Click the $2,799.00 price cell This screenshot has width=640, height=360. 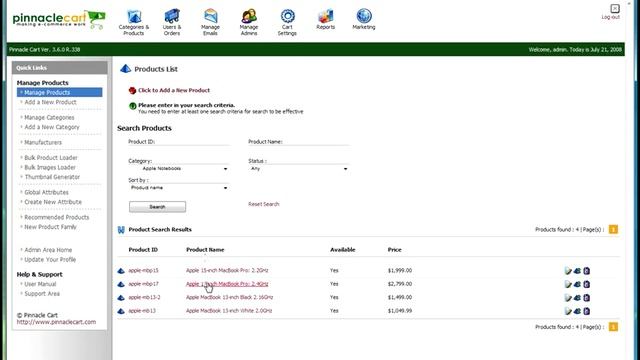(x=400, y=284)
